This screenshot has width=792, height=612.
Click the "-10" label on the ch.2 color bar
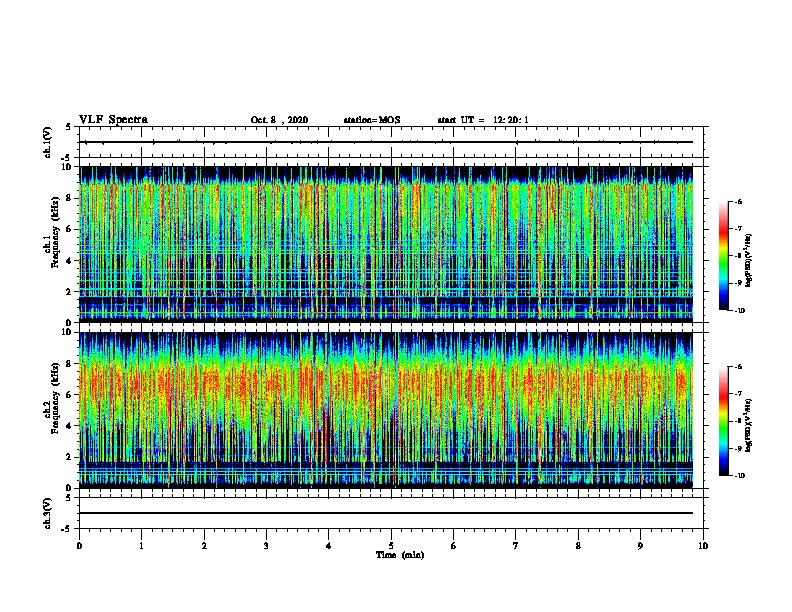739,476
